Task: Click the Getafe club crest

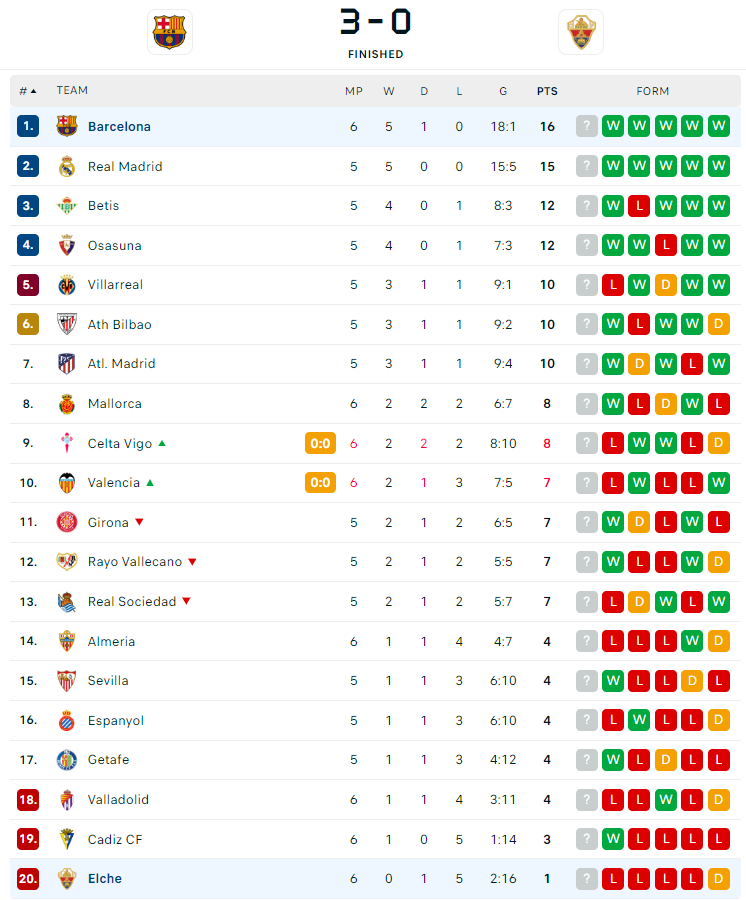Action: pos(67,760)
